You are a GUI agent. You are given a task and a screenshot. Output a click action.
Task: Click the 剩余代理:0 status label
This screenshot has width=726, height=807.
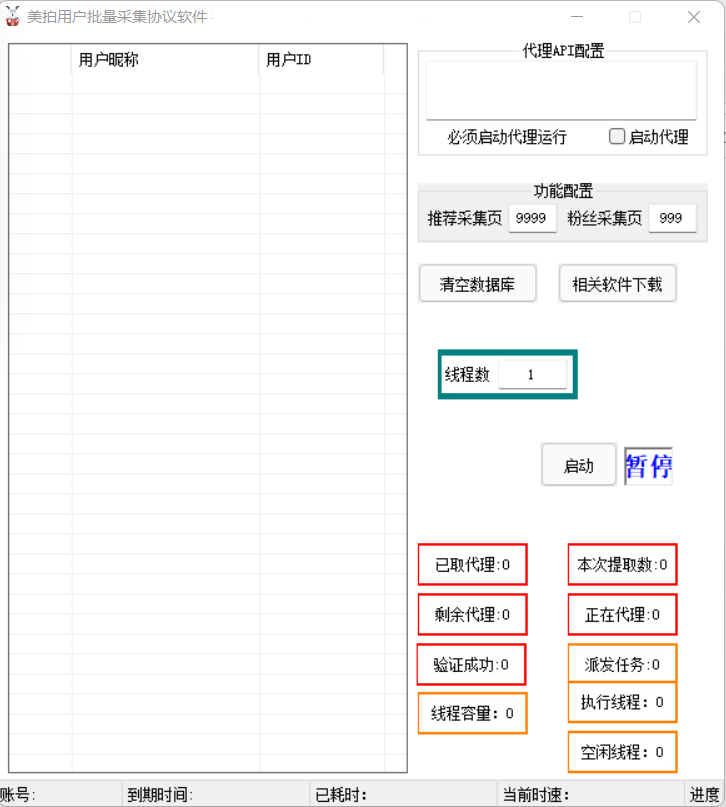472,614
